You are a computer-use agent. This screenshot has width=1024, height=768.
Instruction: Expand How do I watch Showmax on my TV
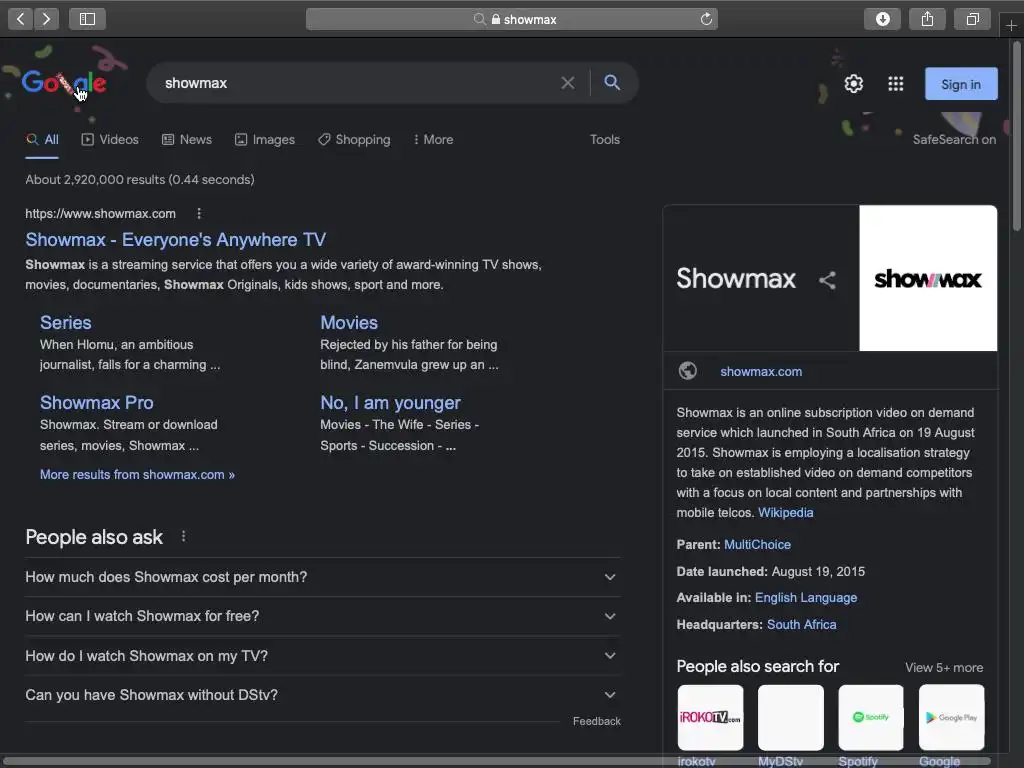tap(323, 656)
